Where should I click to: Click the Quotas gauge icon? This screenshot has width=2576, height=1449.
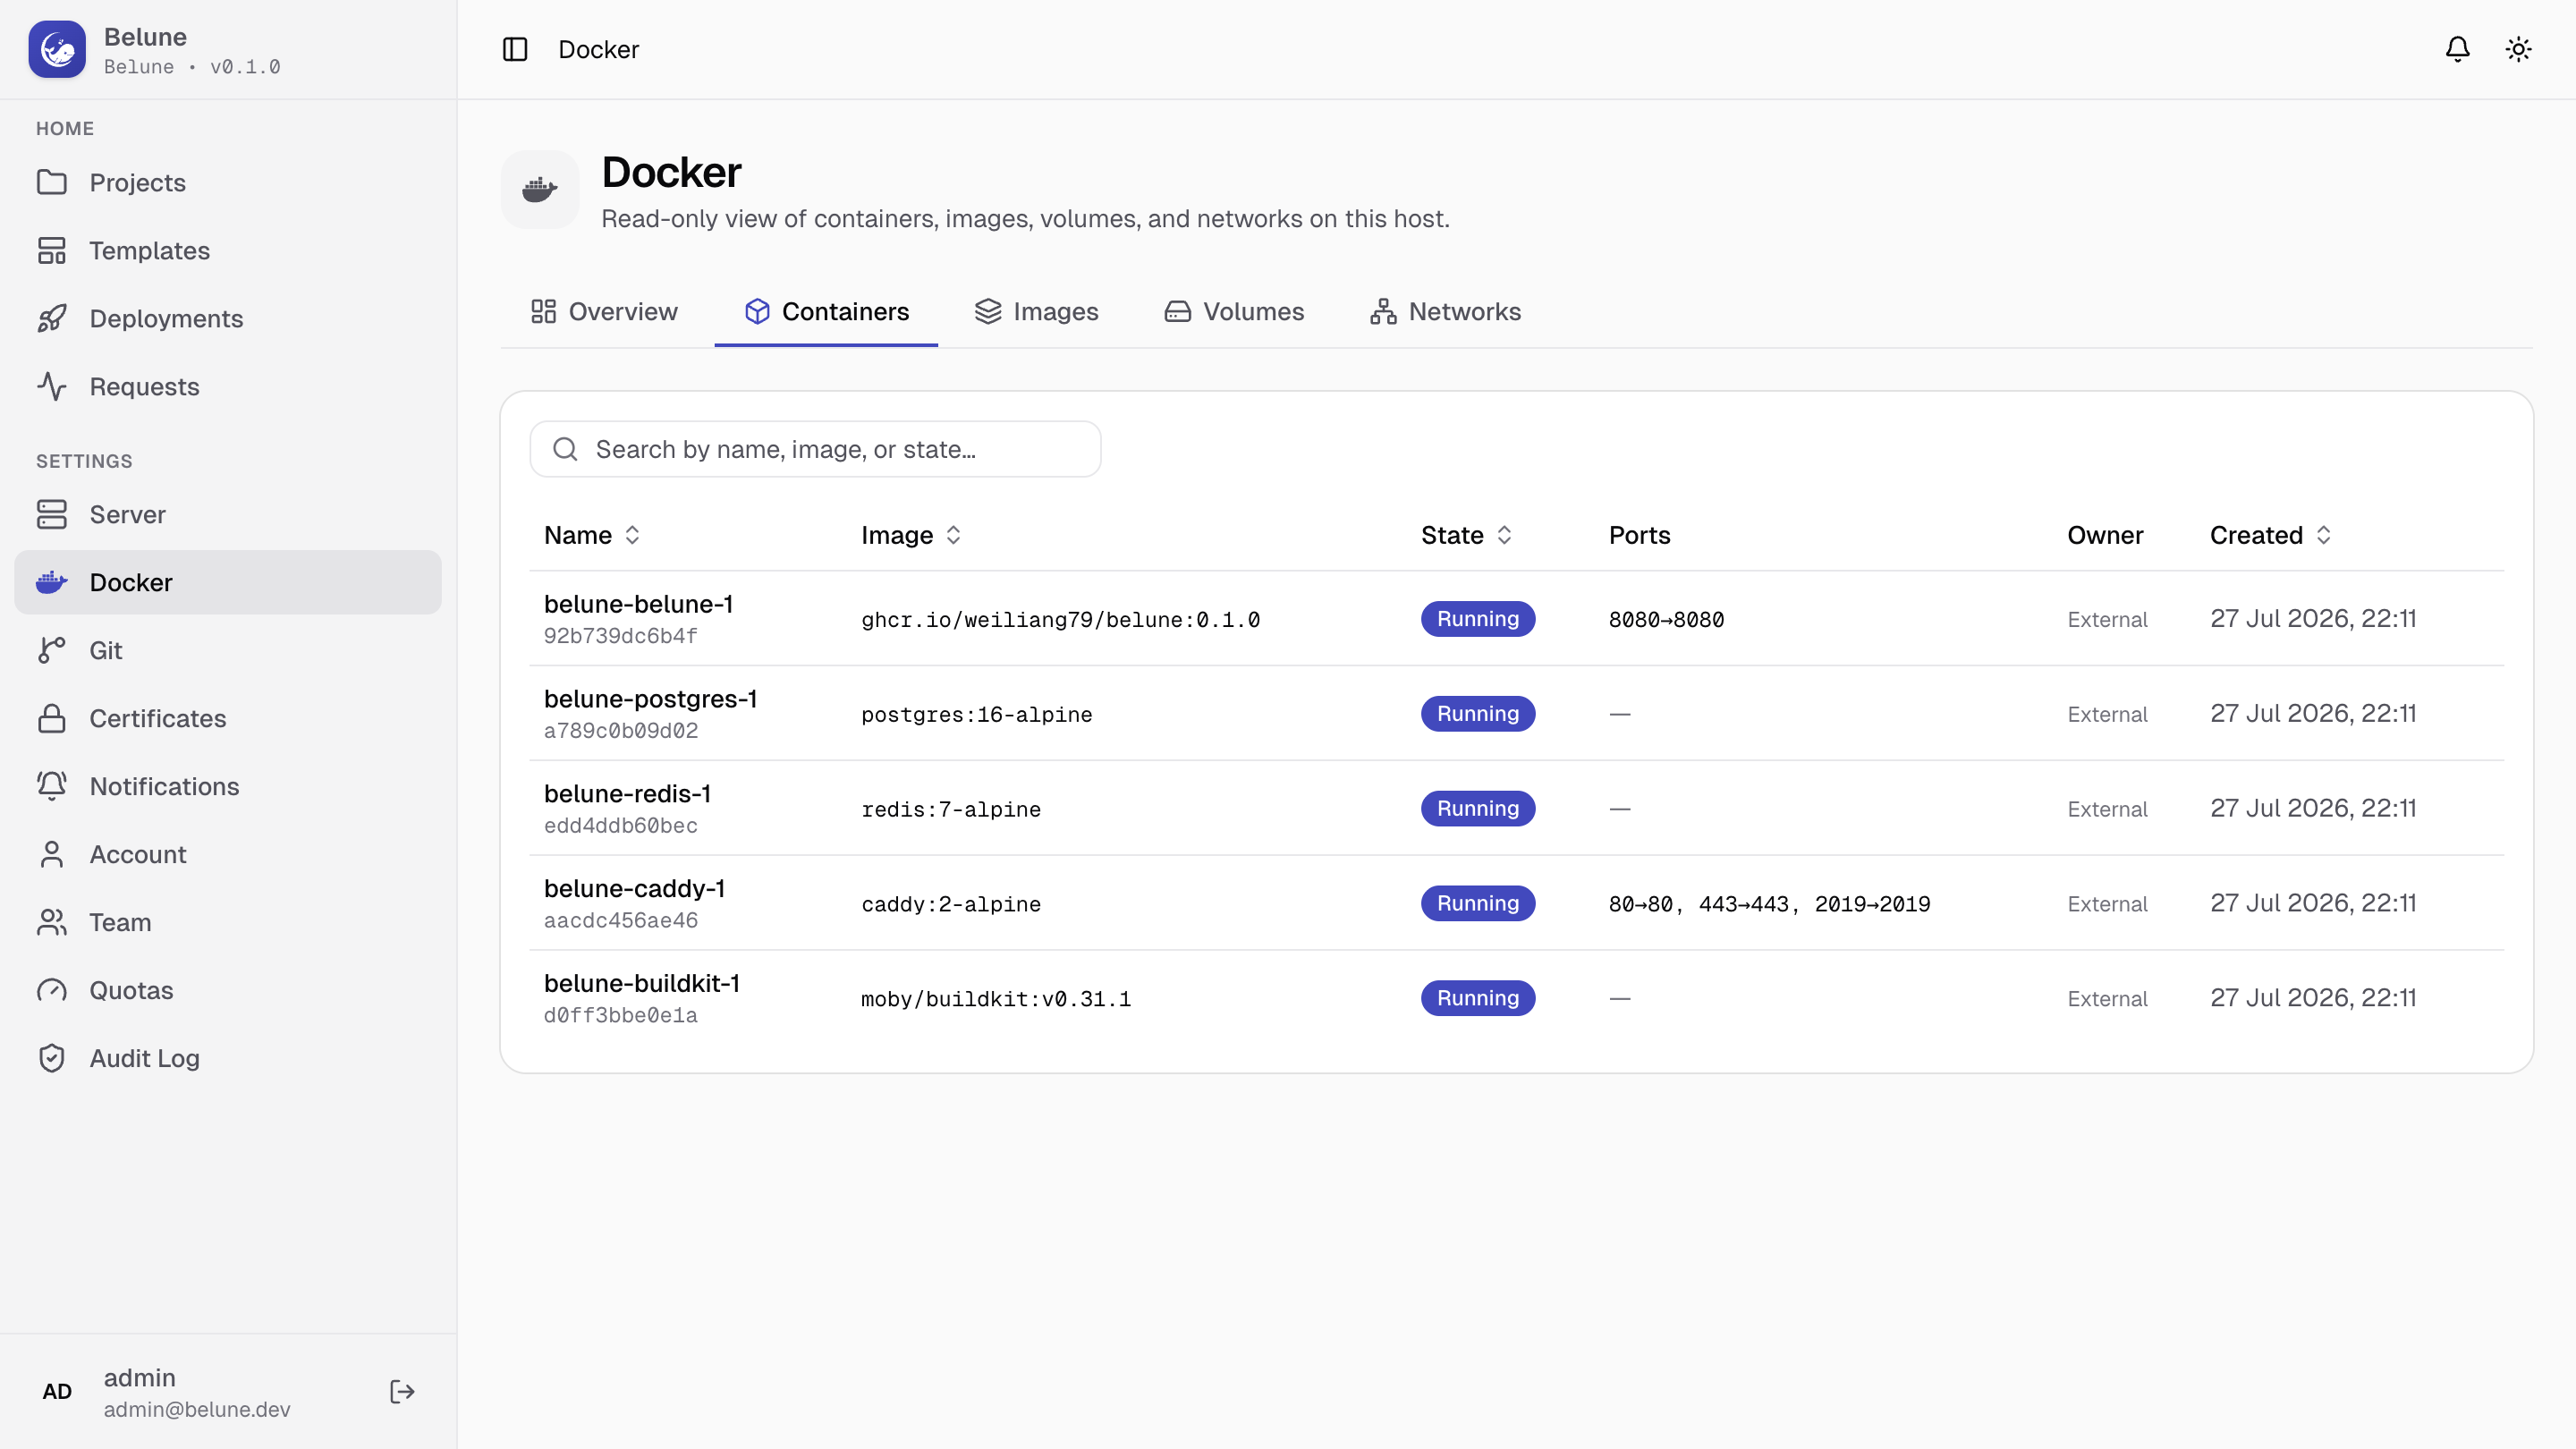coord(52,990)
